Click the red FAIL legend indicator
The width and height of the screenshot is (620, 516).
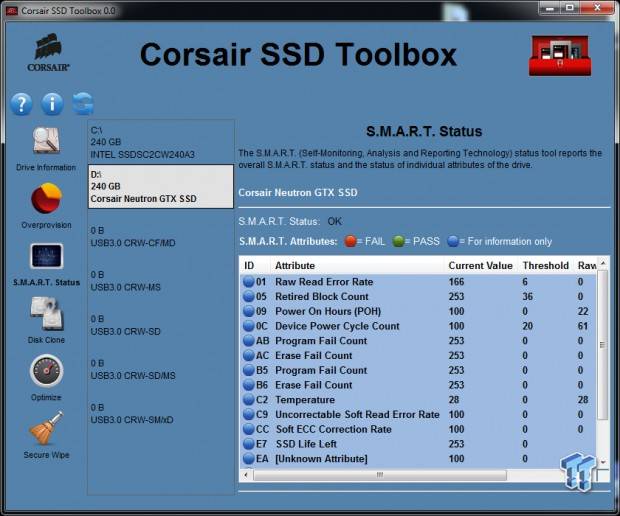click(x=350, y=241)
